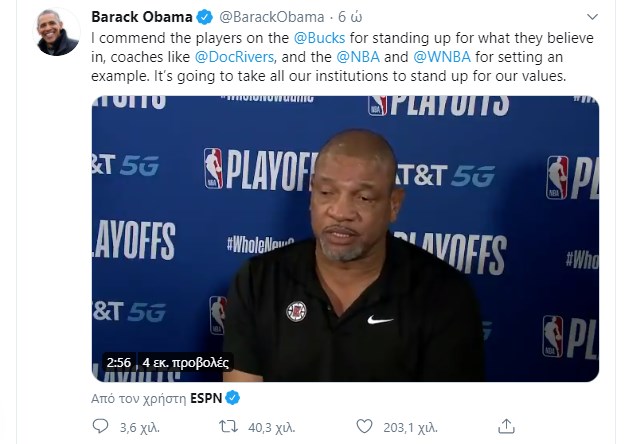Retweet this post using the retweet icon
The width and height of the screenshot is (630, 444).
pyautogui.click(x=228, y=427)
